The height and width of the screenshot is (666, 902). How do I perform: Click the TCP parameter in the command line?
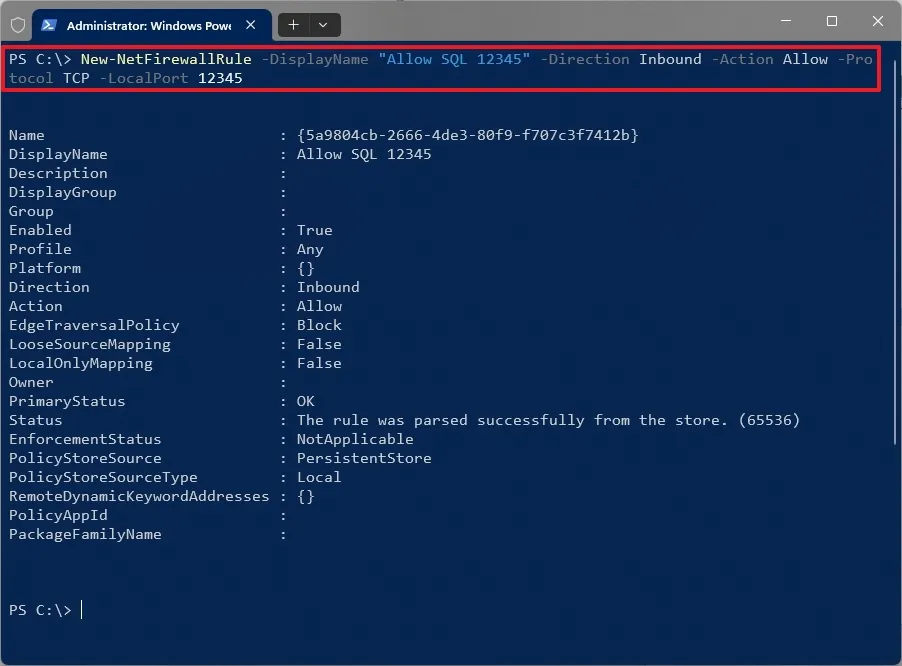point(75,78)
